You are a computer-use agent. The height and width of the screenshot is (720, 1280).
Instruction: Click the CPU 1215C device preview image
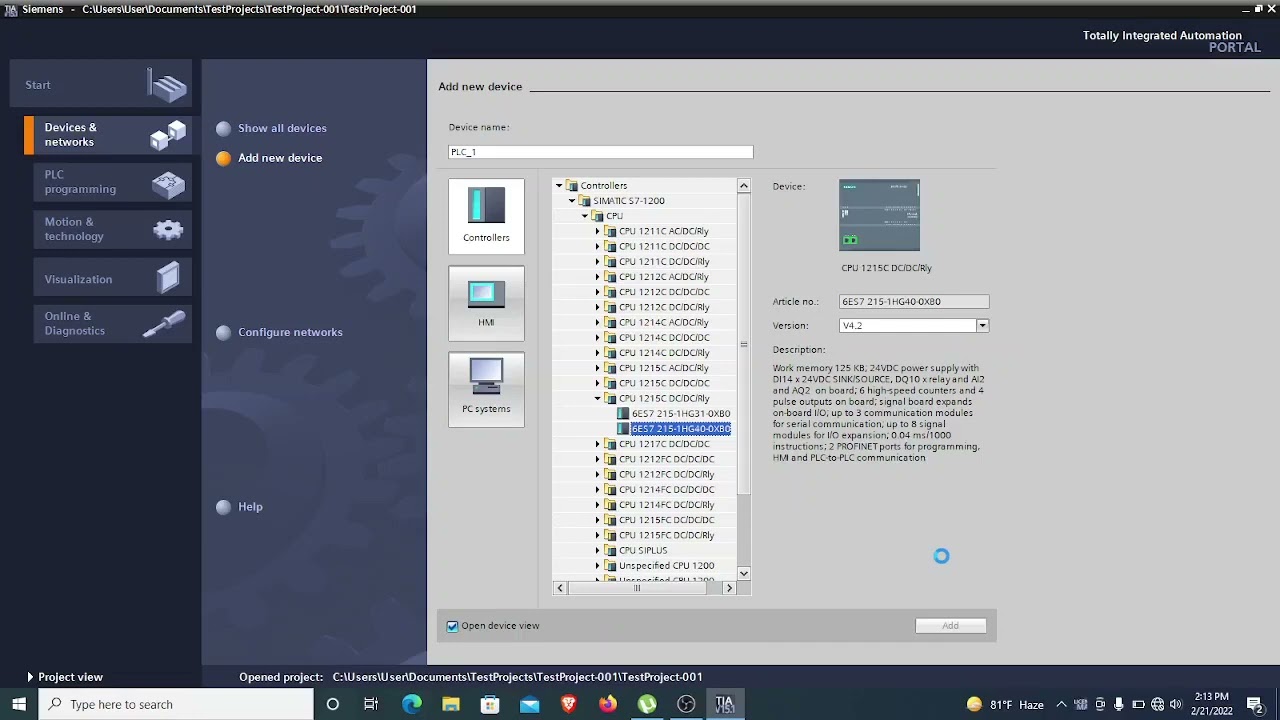click(x=879, y=215)
